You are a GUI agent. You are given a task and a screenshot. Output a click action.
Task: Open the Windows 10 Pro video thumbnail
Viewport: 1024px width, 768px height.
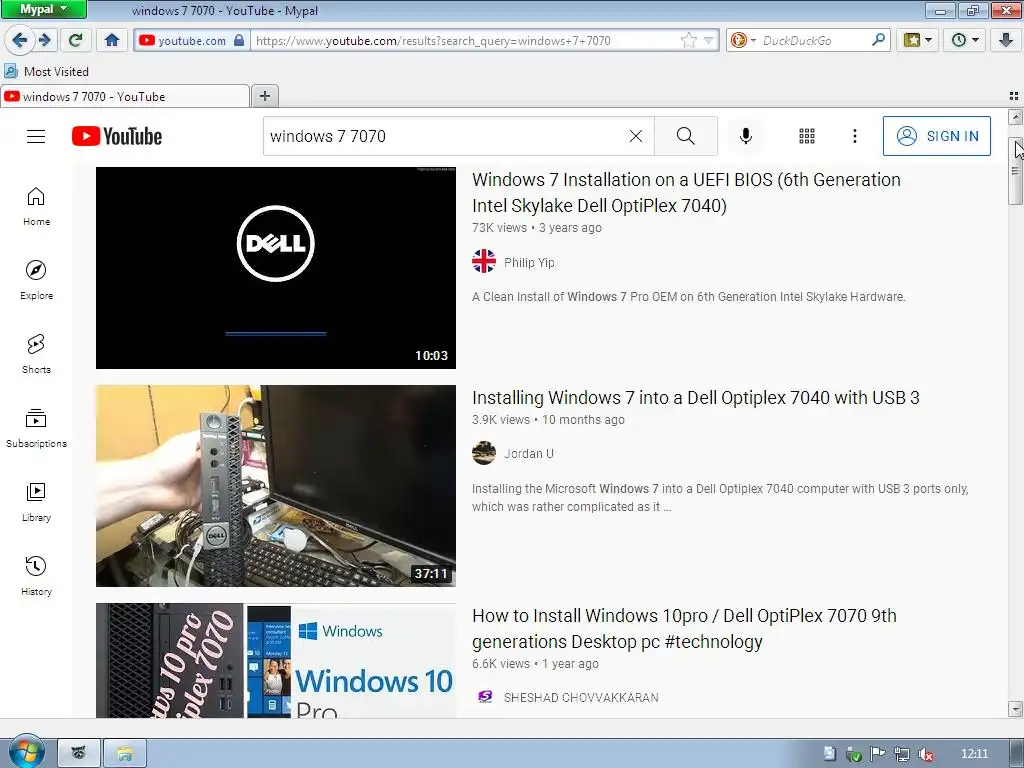coord(276,660)
